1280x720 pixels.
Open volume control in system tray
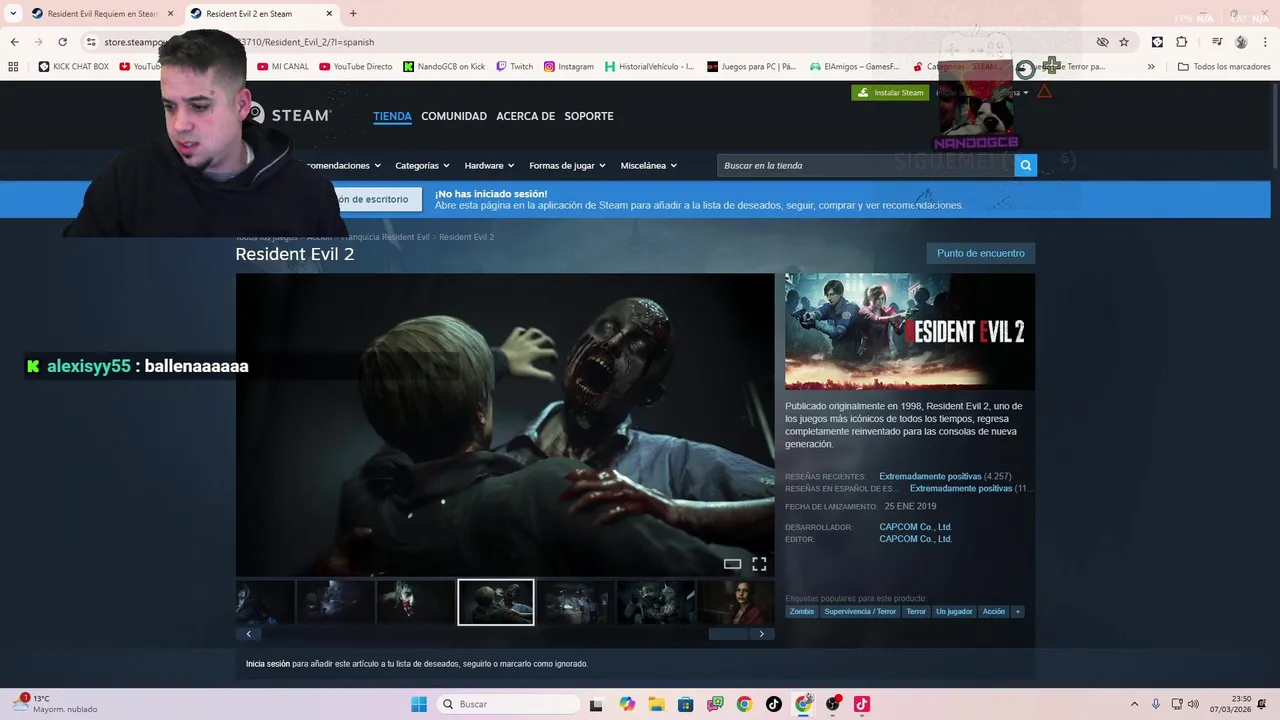(x=1193, y=704)
